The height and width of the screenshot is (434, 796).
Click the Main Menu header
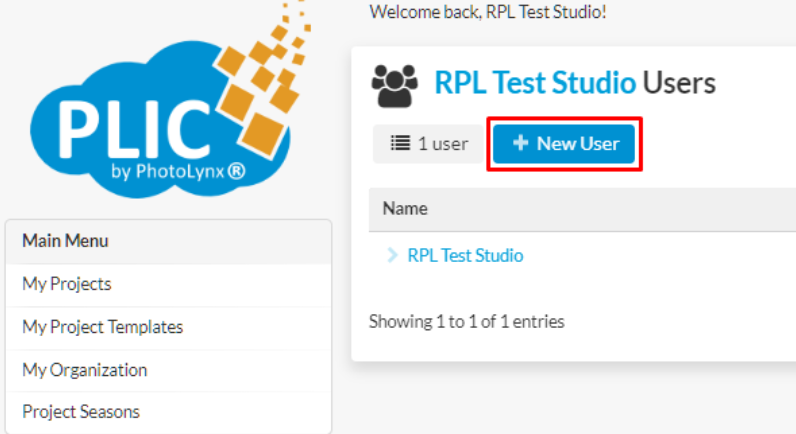tap(169, 241)
